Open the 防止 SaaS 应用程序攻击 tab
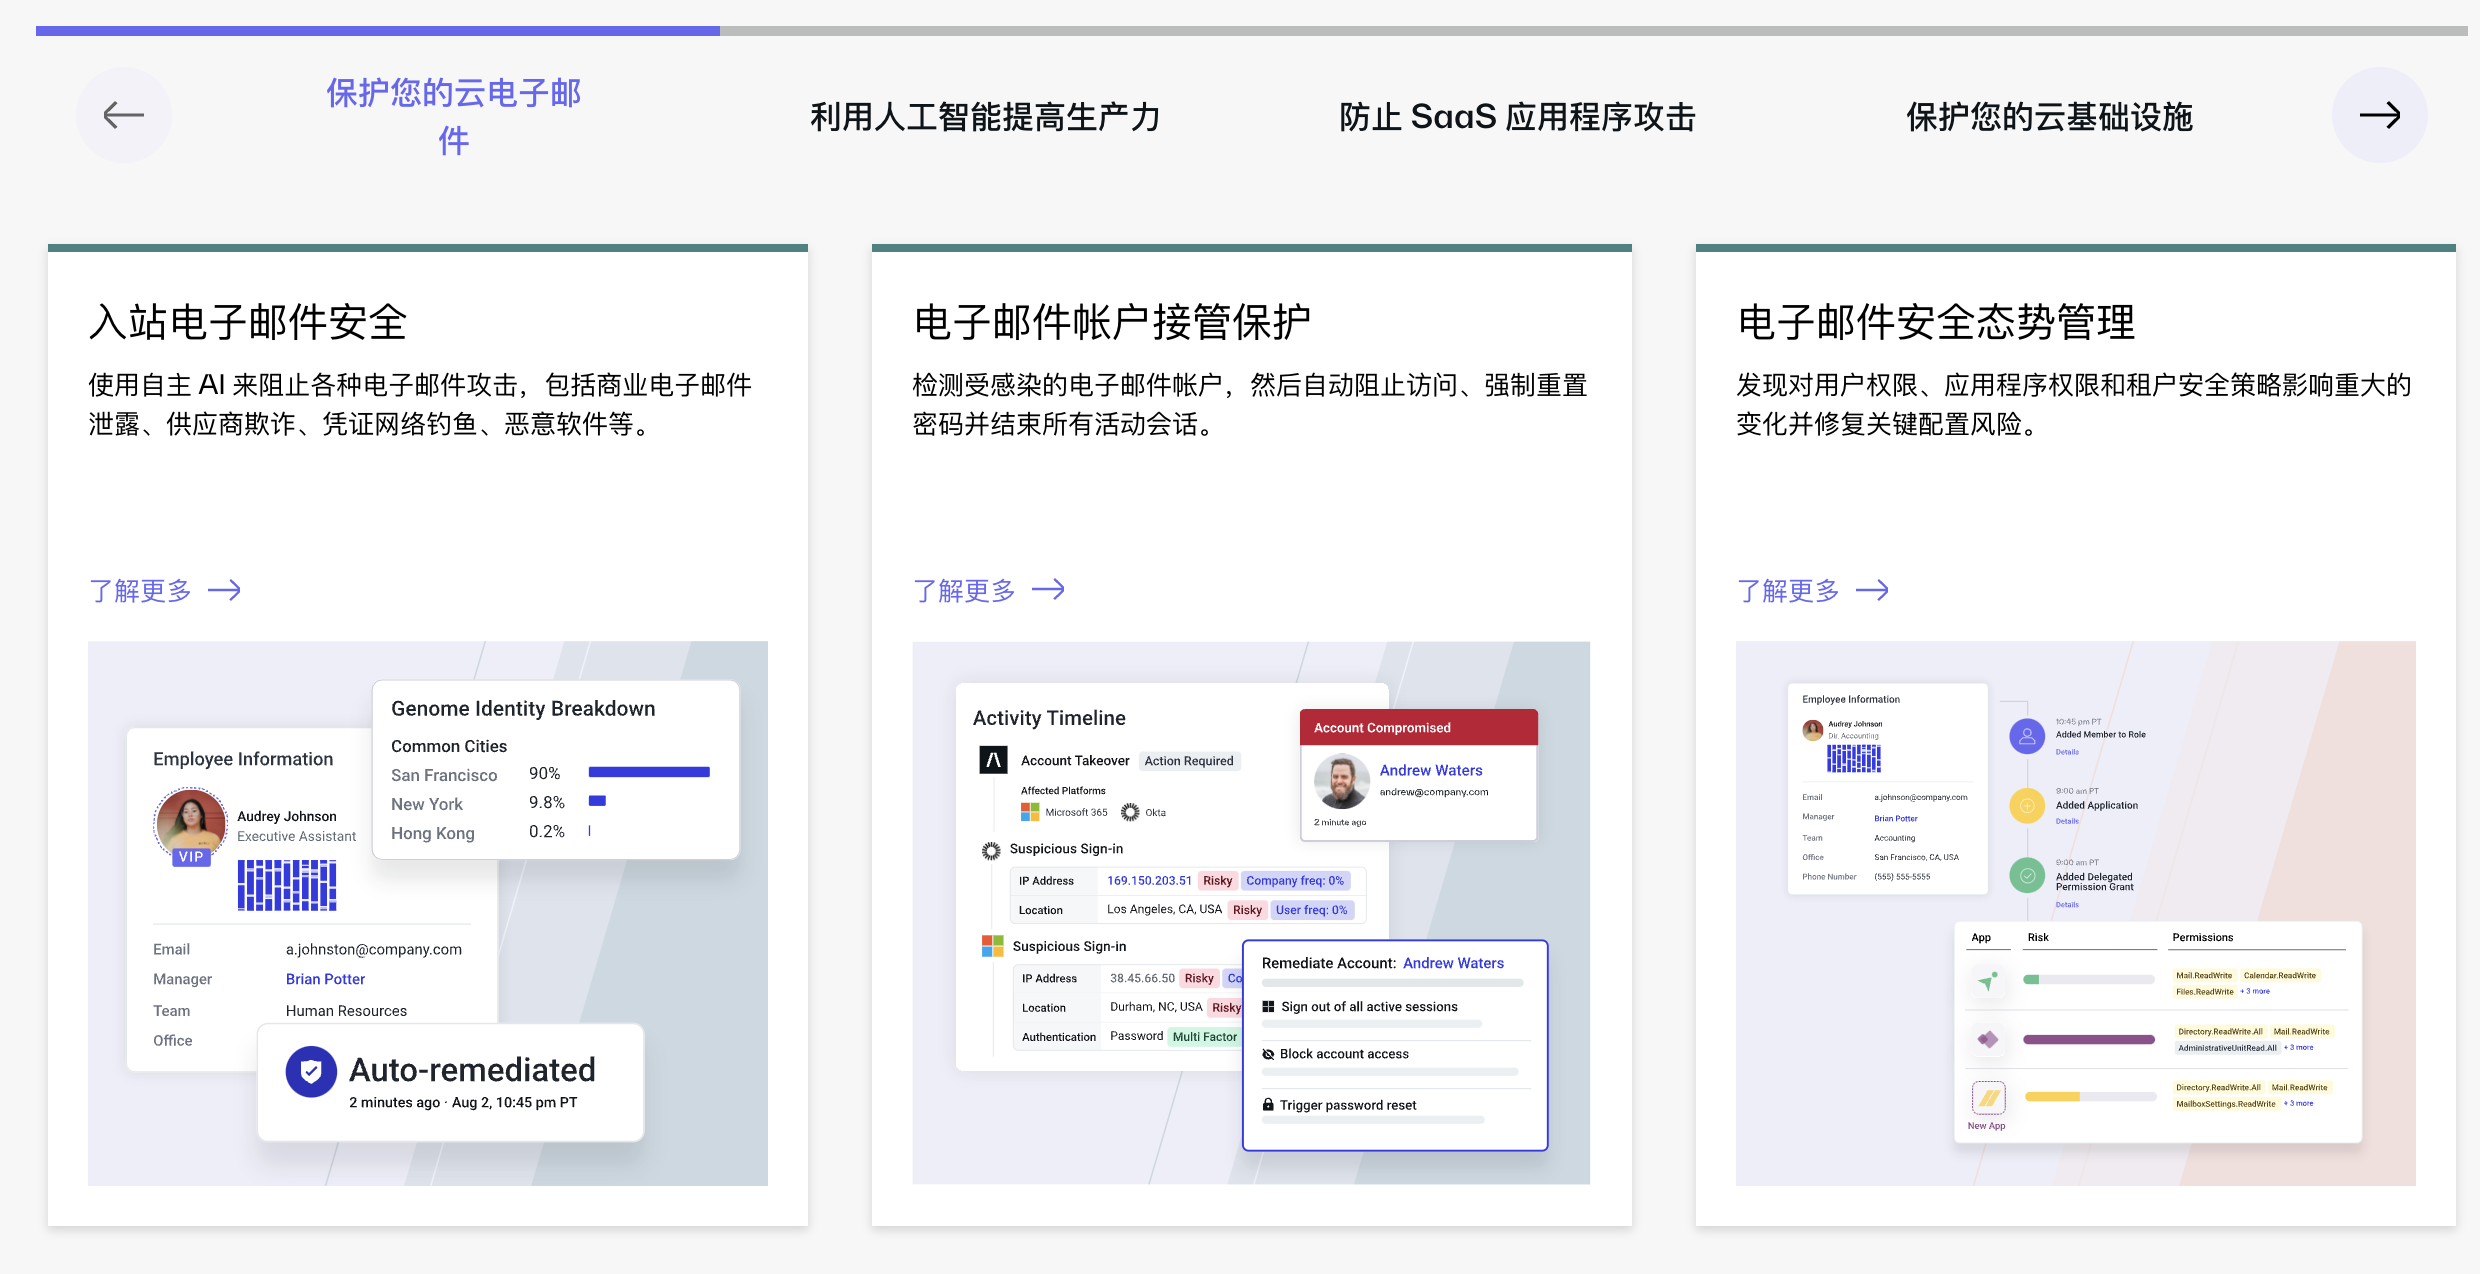This screenshot has width=2480, height=1274. 1517,117
